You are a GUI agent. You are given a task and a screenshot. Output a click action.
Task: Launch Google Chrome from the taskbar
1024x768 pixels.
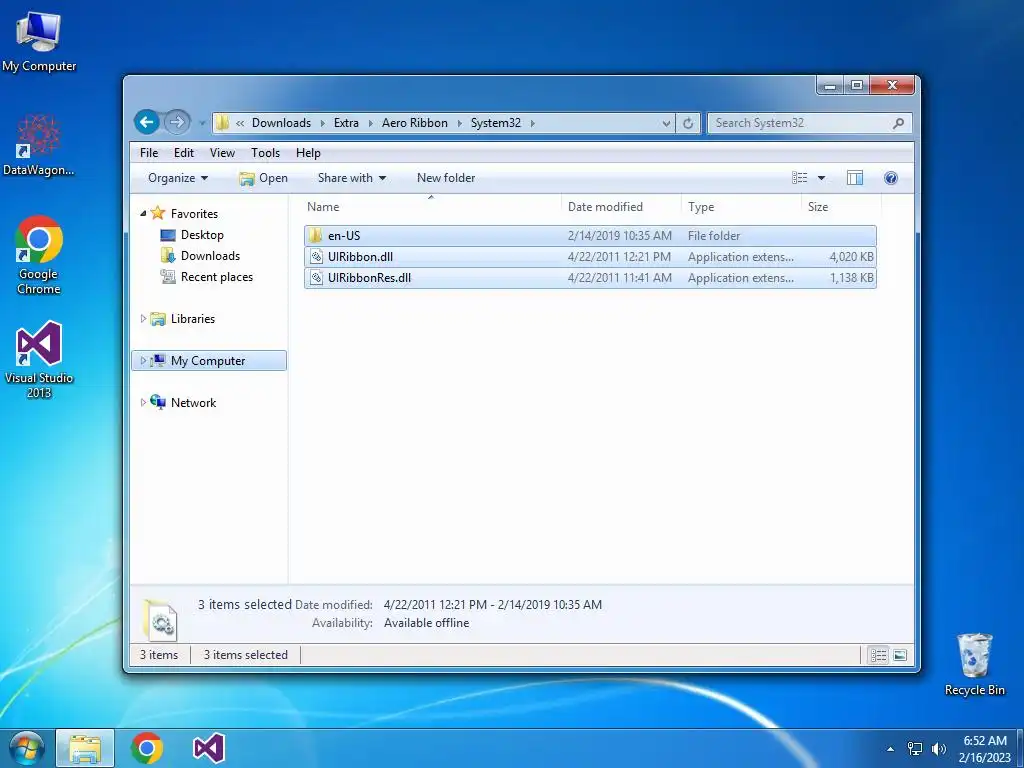pyautogui.click(x=146, y=748)
